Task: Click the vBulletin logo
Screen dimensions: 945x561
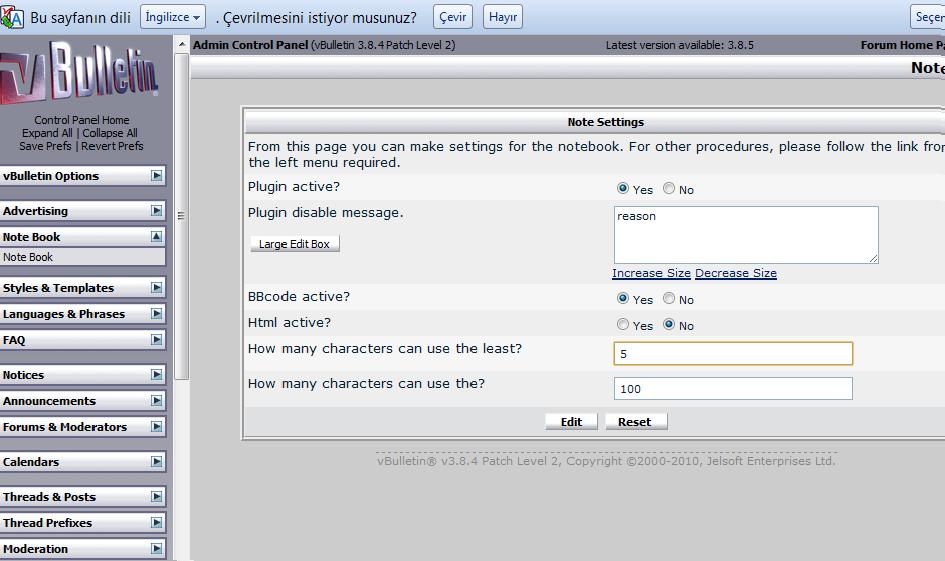Action: click(x=80, y=77)
